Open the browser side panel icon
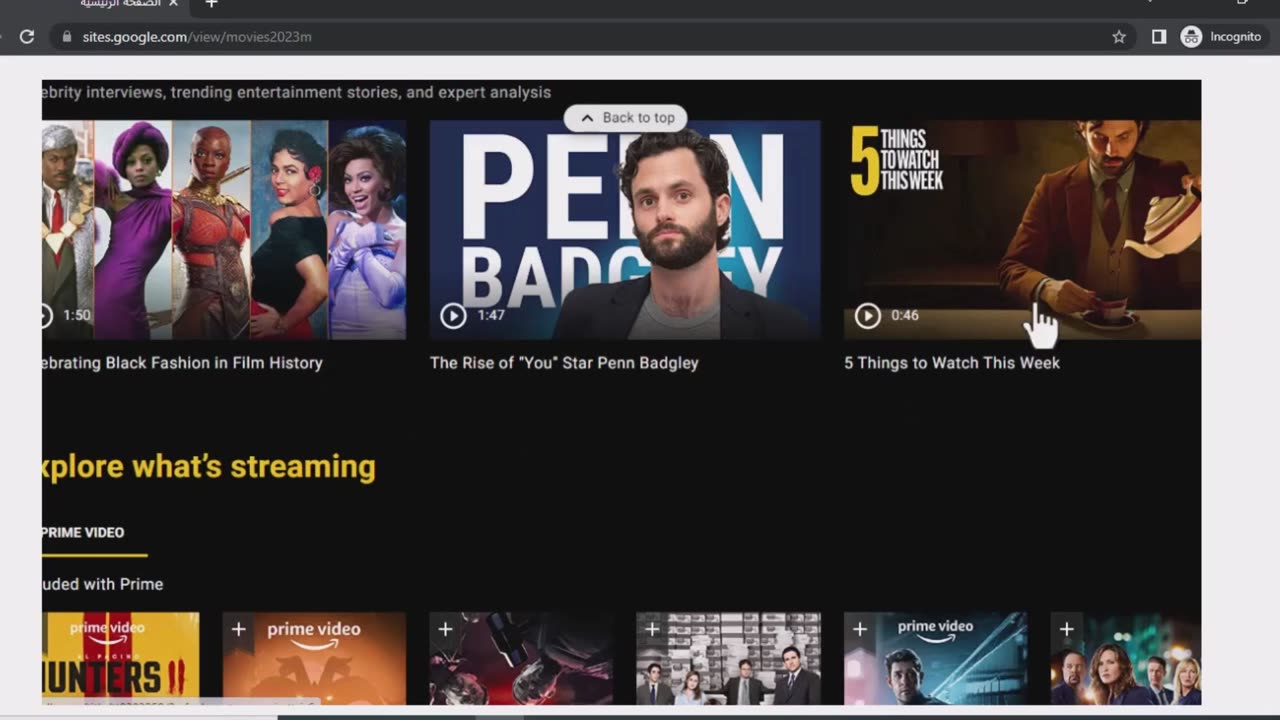Screen dimensions: 1280x720 click(x=1159, y=37)
